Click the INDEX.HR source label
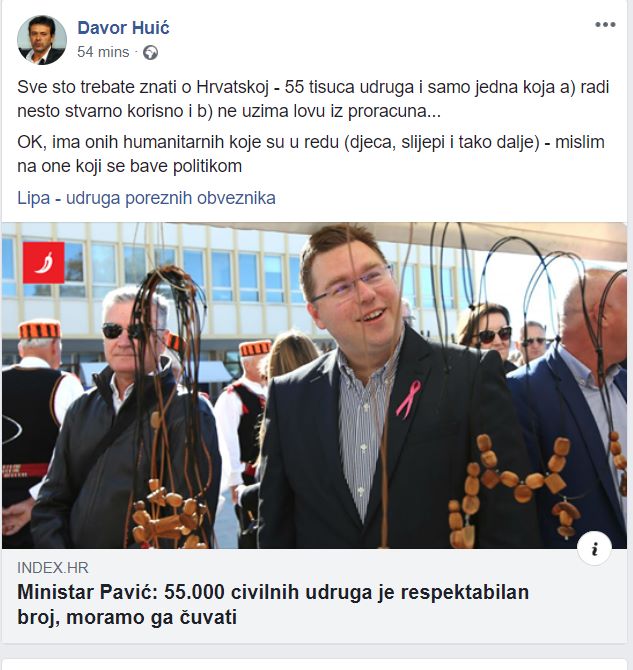Screen dimensions: 633x670 pos(53,568)
